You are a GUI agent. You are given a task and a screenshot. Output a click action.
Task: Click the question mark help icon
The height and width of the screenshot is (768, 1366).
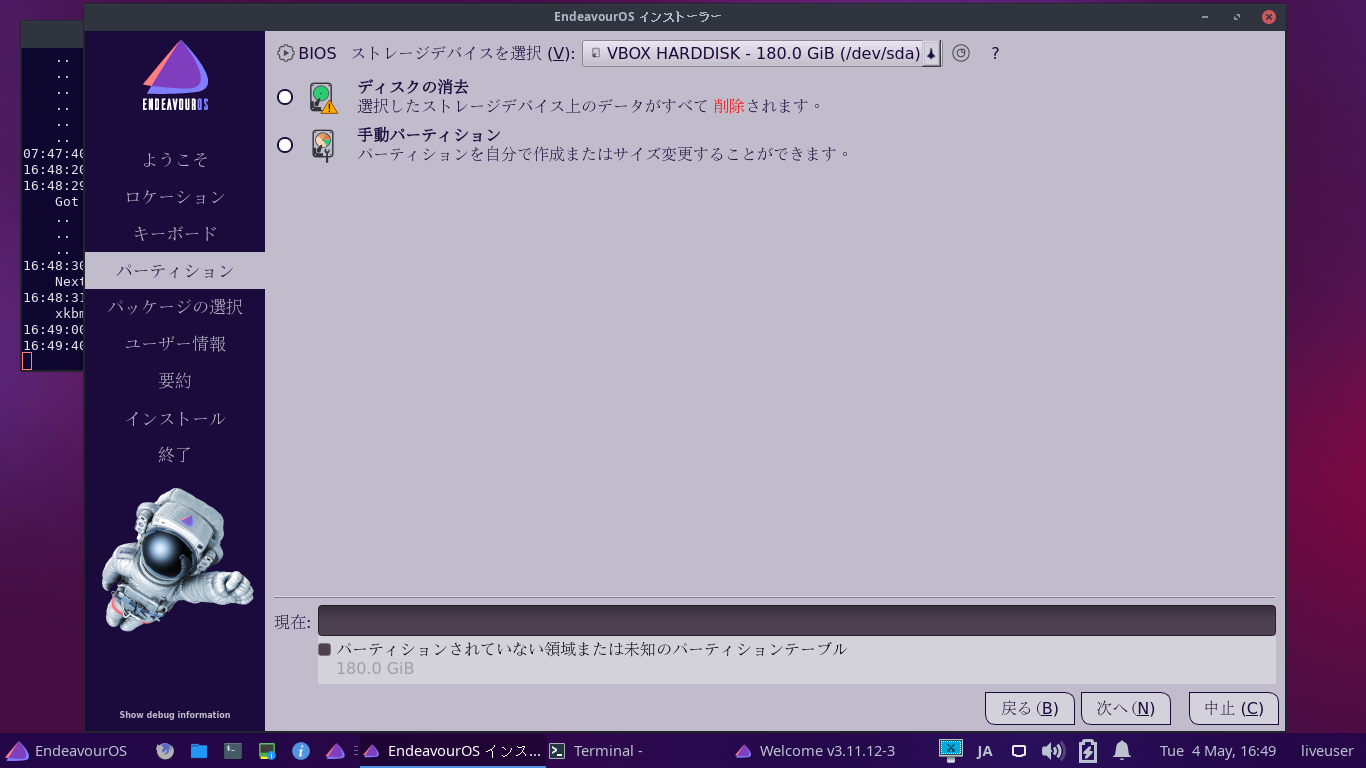(995, 54)
